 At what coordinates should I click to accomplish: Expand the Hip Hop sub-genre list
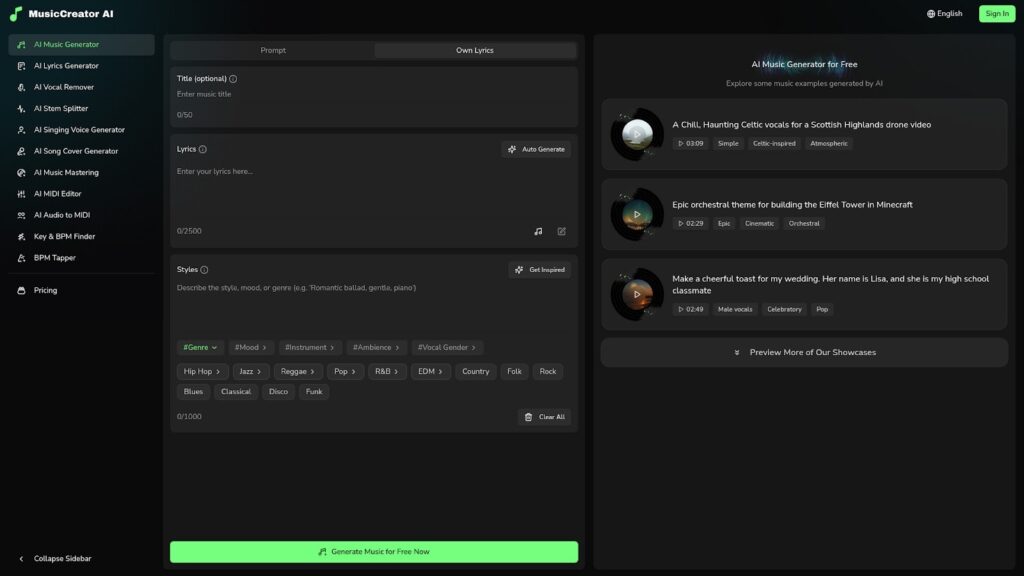201,372
